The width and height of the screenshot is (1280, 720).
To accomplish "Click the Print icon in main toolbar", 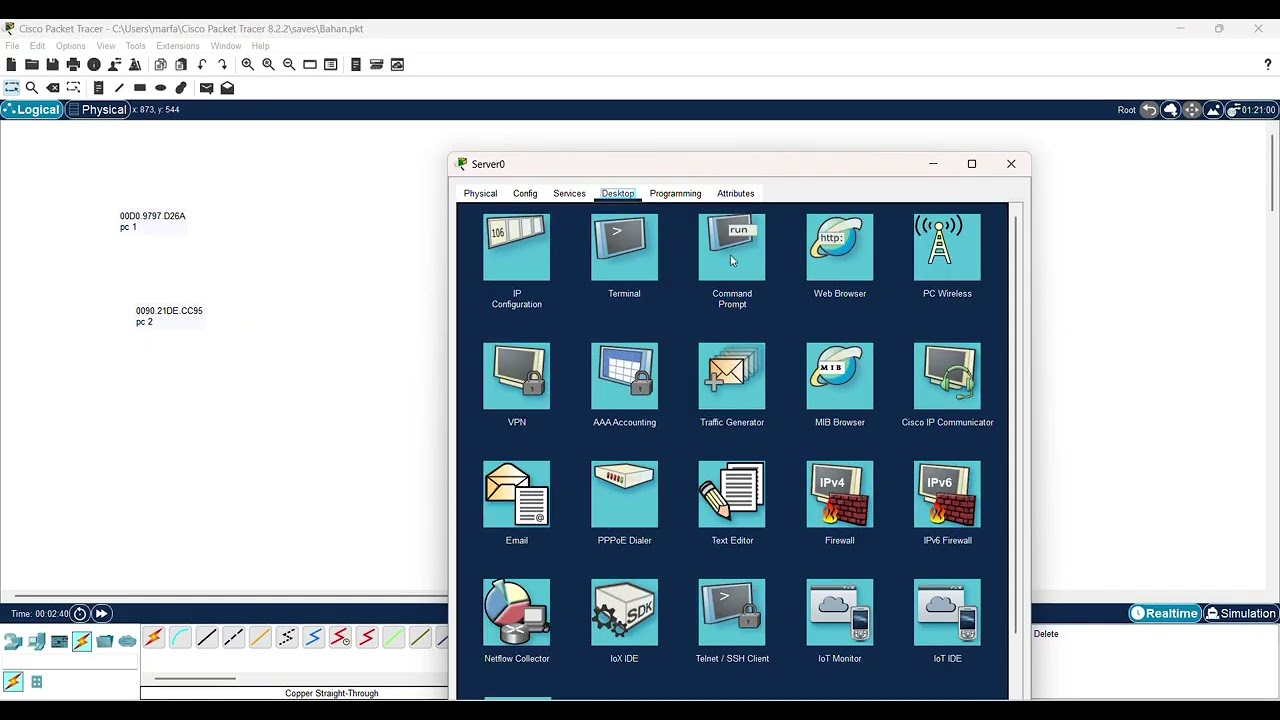I will [x=73, y=64].
